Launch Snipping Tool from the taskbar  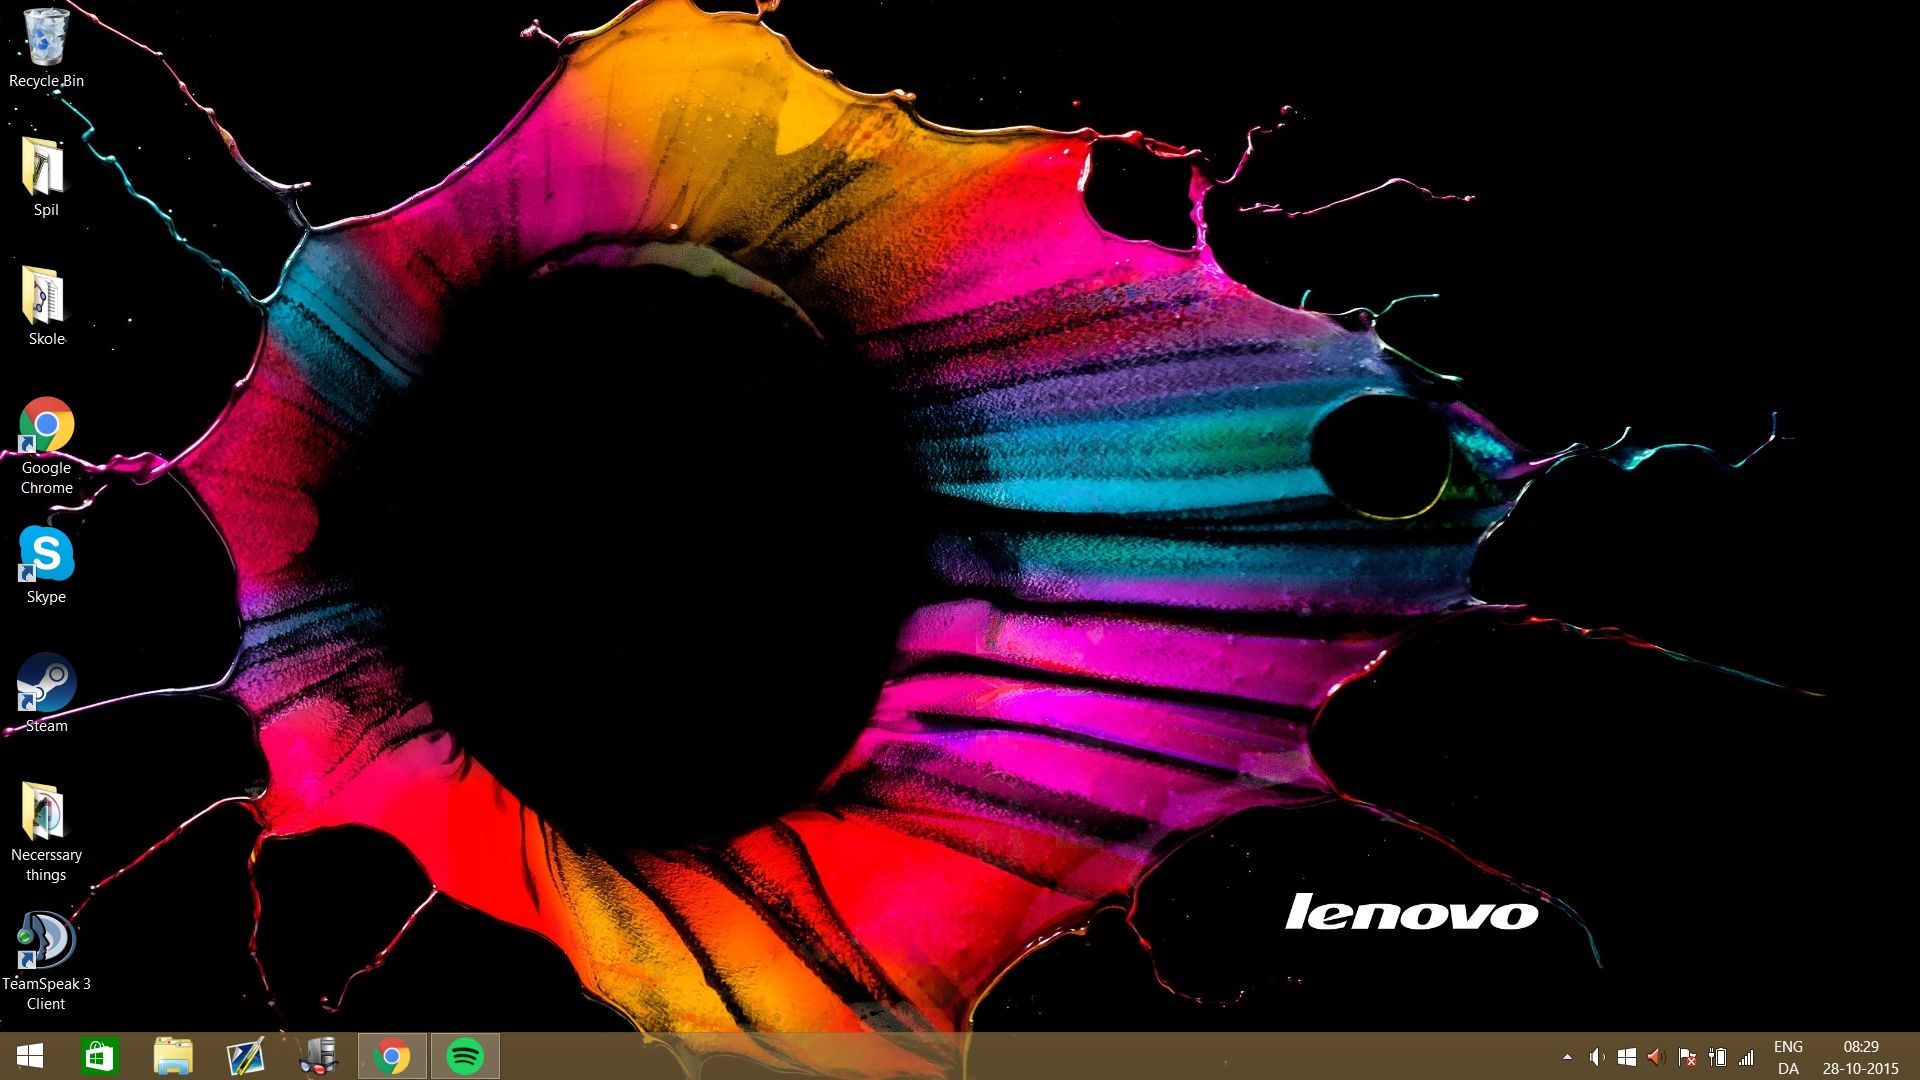coord(245,1056)
